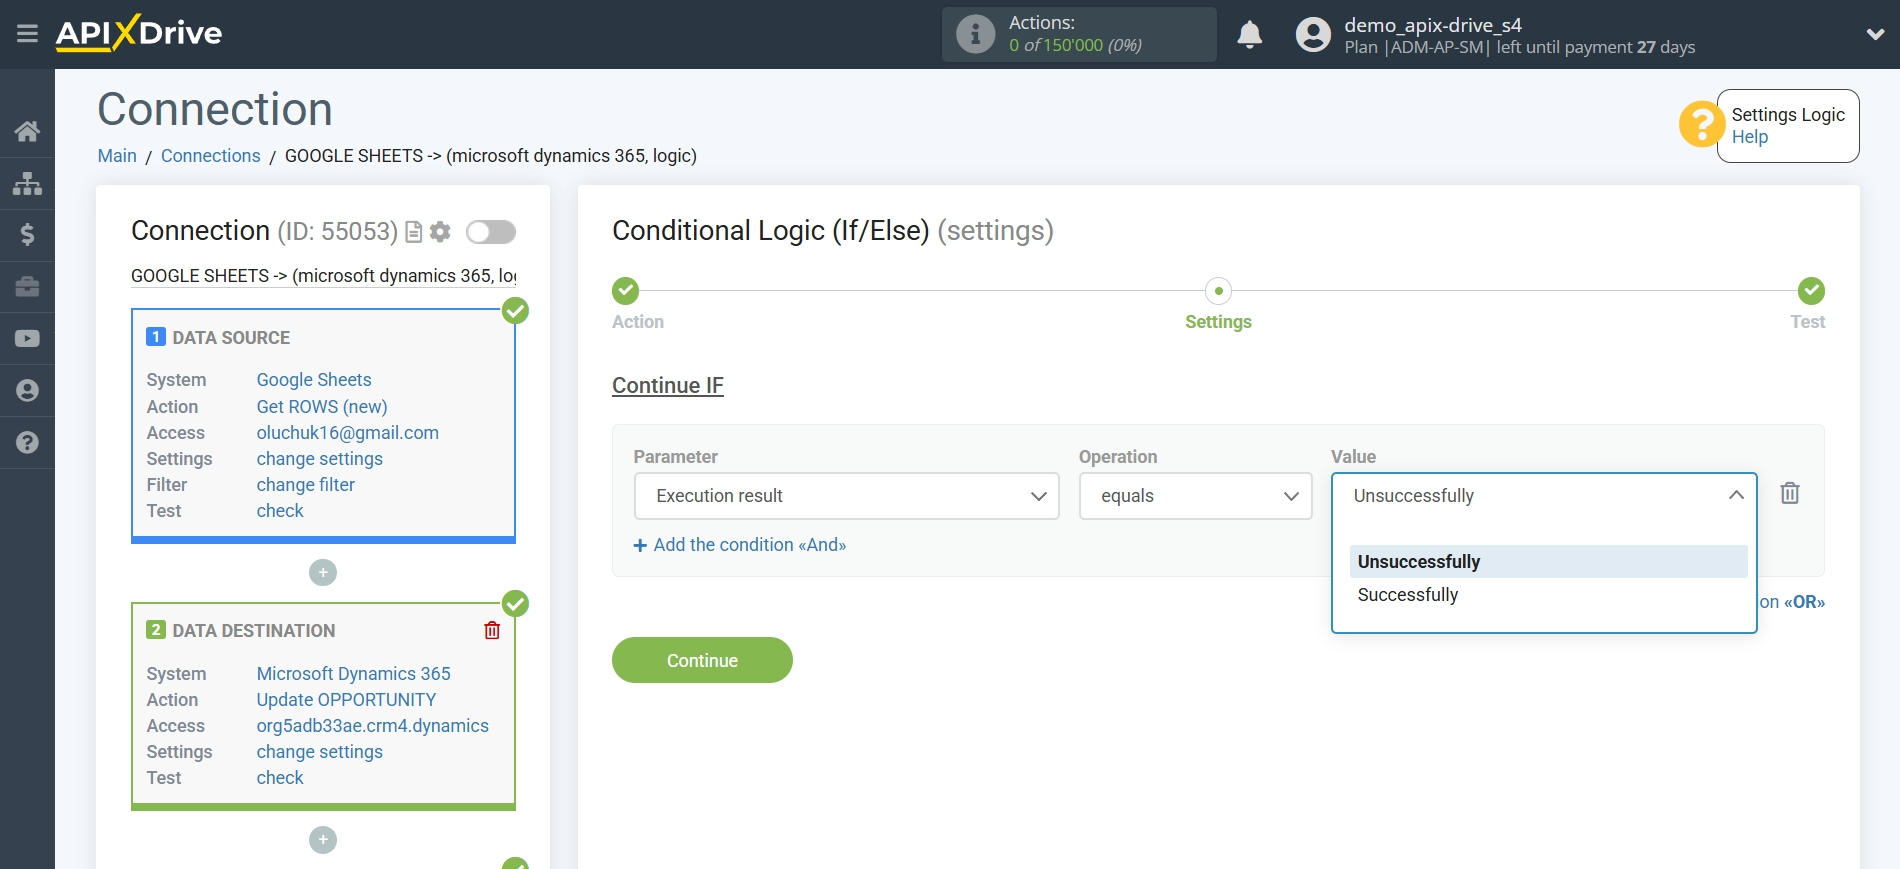Add the condition «And»

[740, 545]
